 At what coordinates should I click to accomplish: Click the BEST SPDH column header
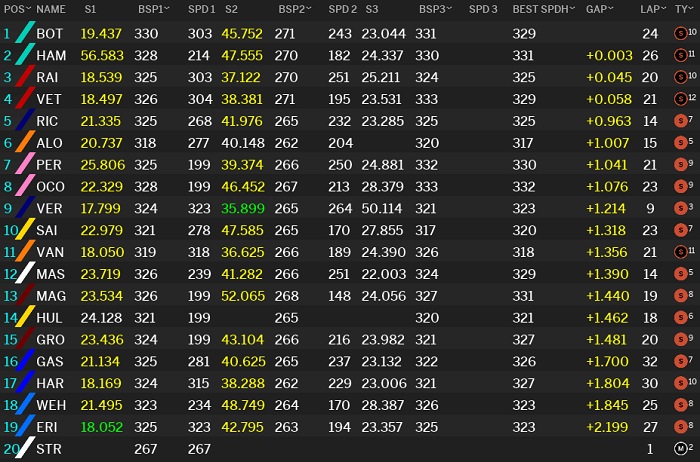[540, 9]
